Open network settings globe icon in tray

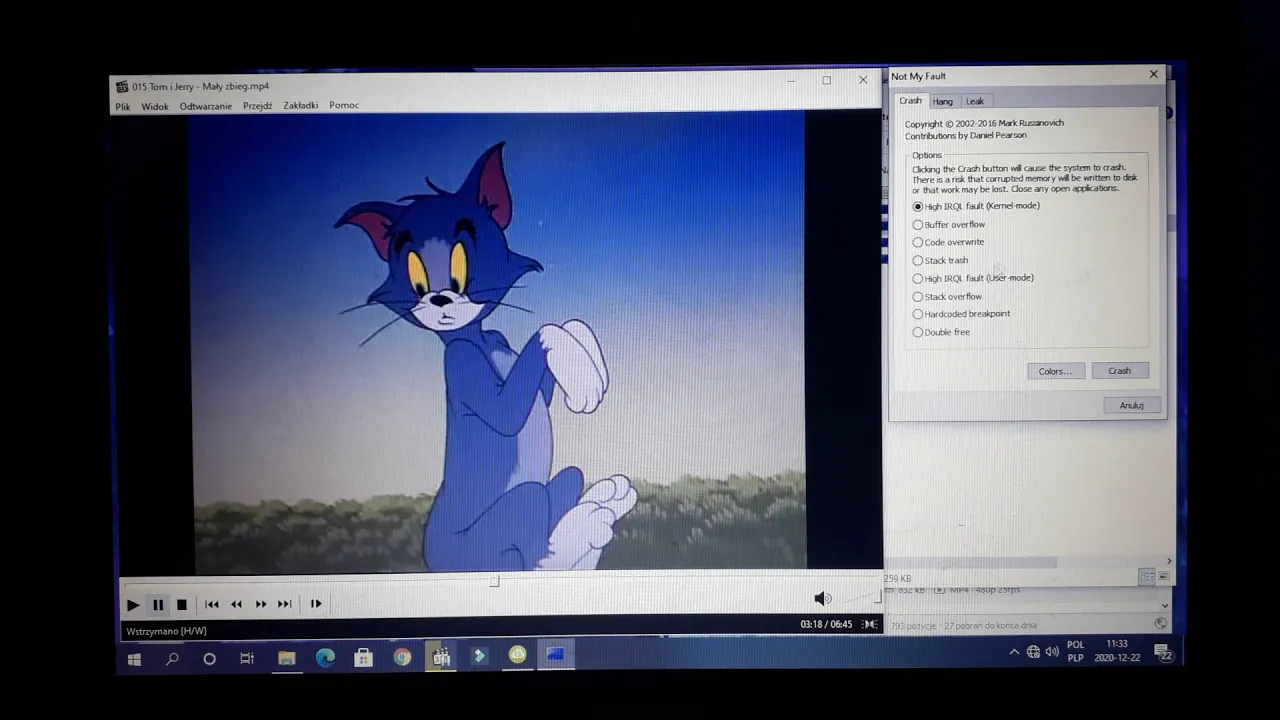coord(1033,652)
